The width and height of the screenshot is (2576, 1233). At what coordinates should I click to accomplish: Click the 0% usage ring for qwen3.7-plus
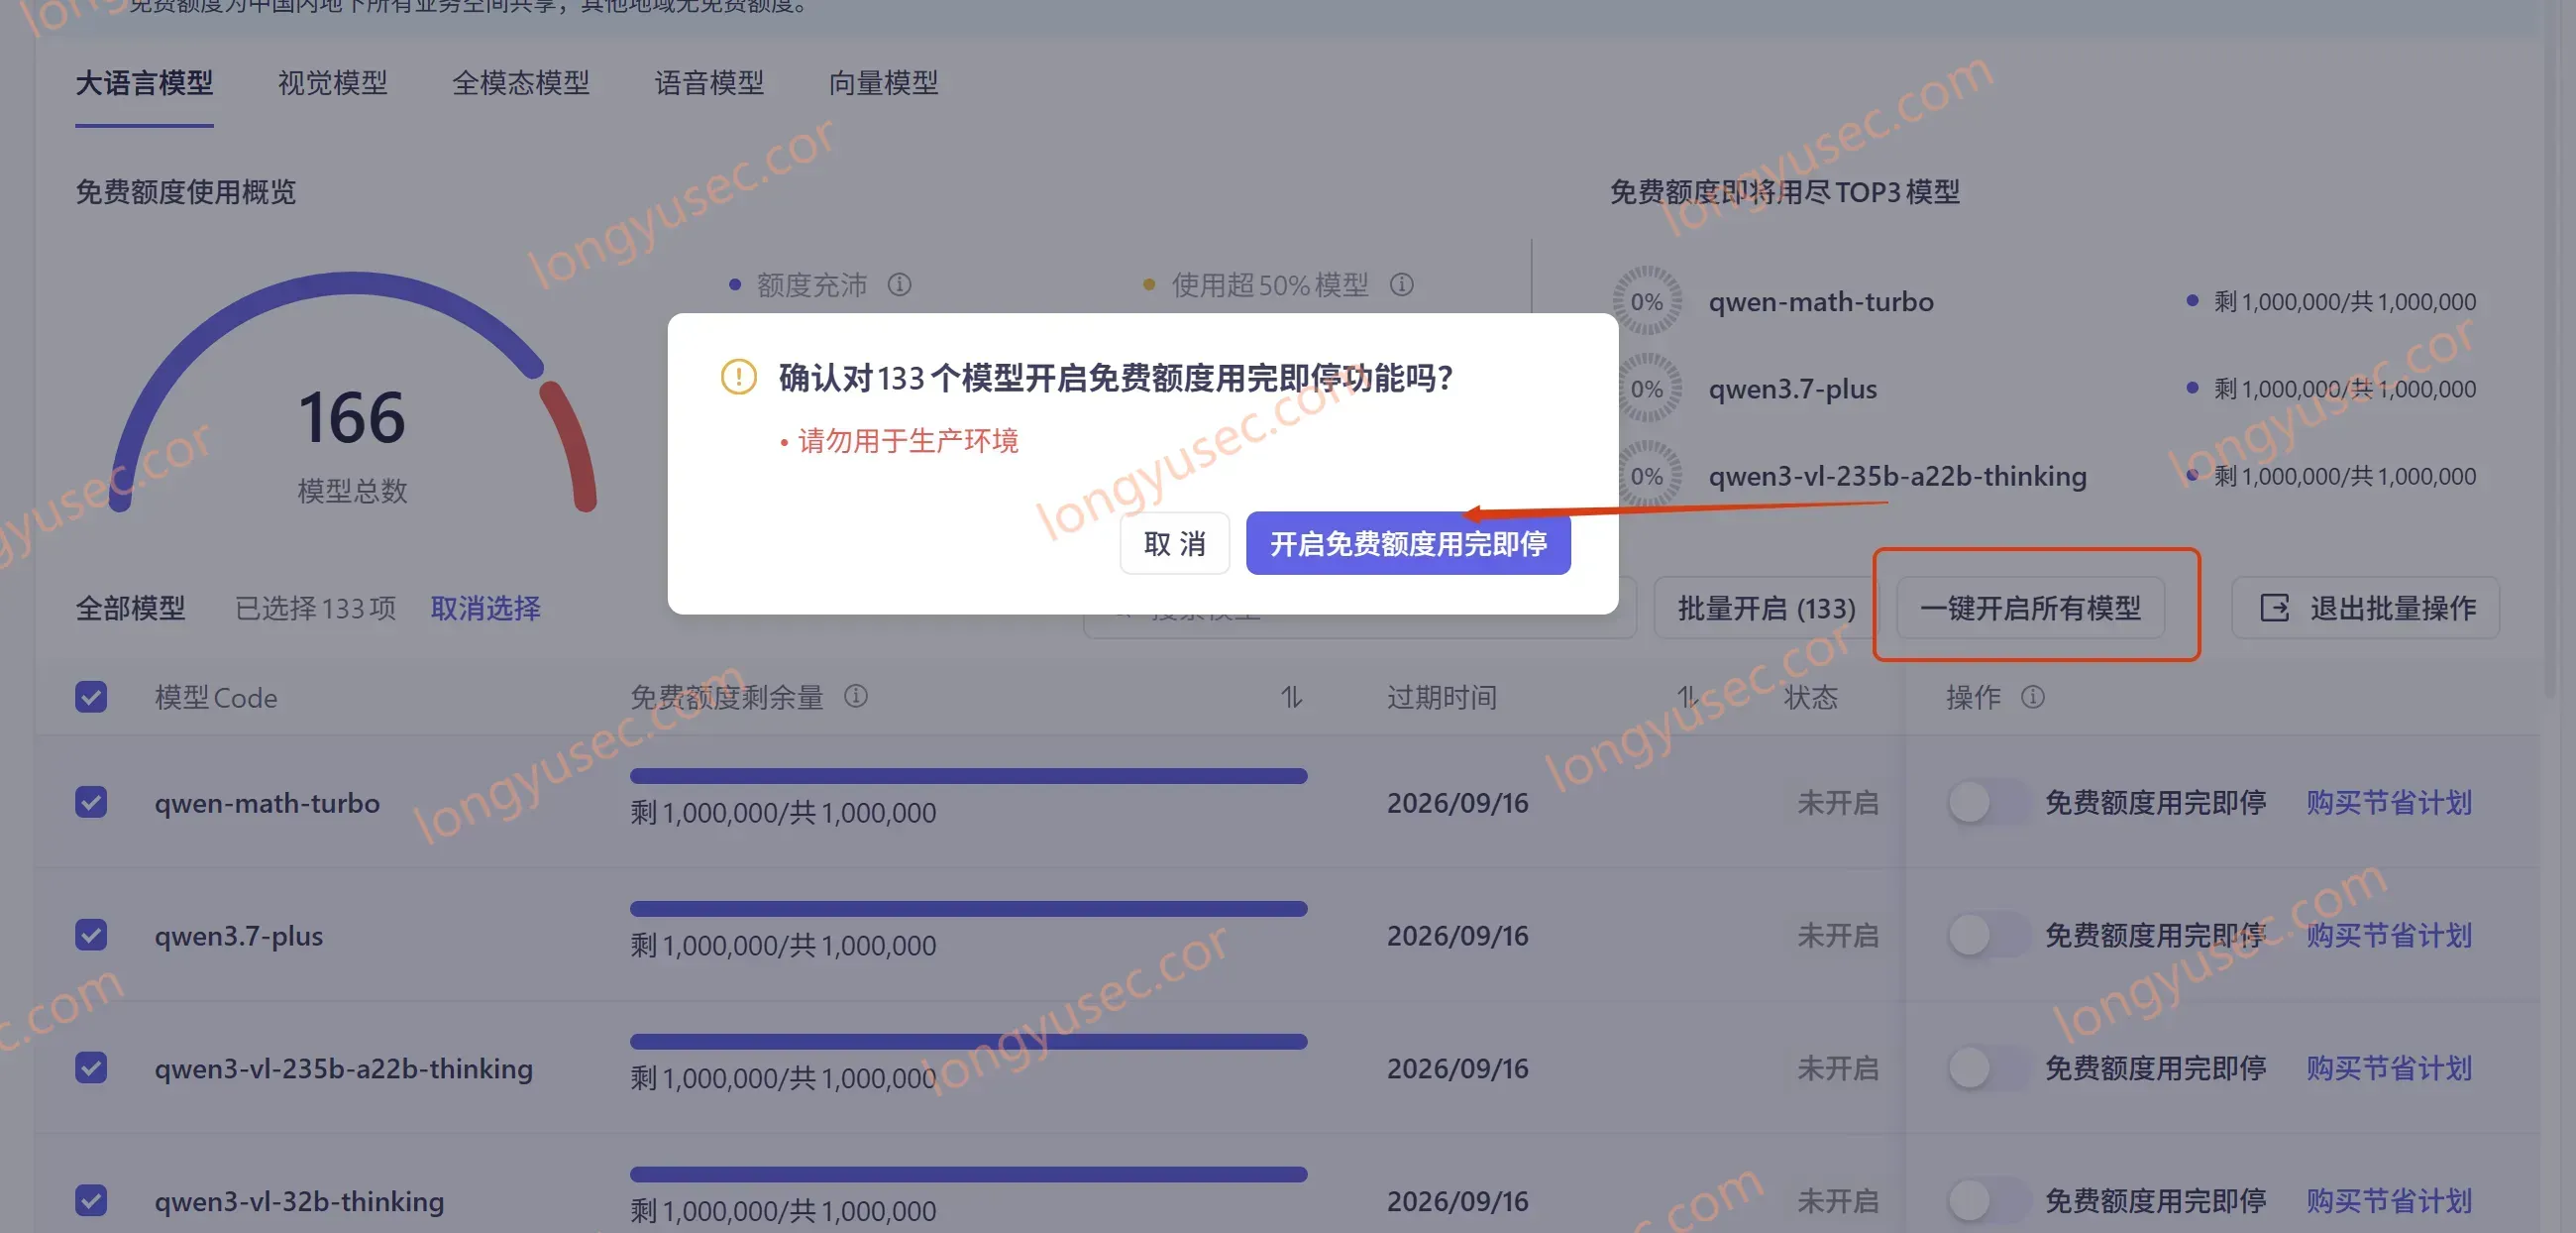1646,388
